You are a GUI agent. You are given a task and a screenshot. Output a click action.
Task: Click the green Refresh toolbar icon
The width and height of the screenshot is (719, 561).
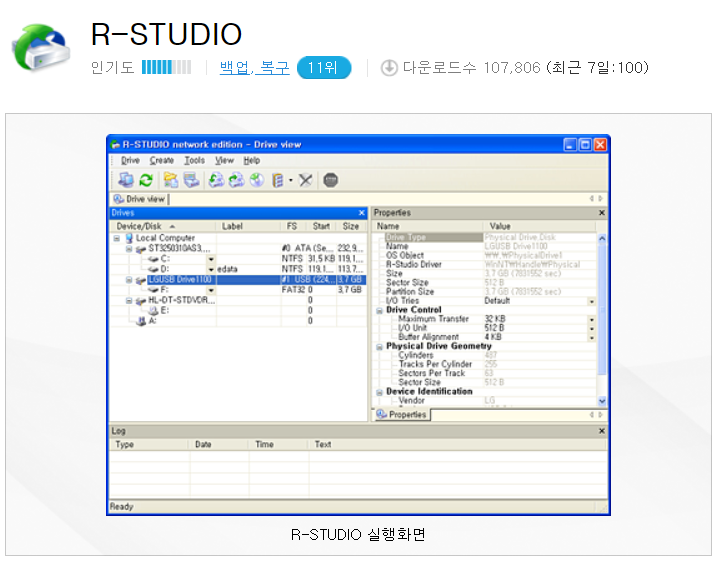pos(146,180)
